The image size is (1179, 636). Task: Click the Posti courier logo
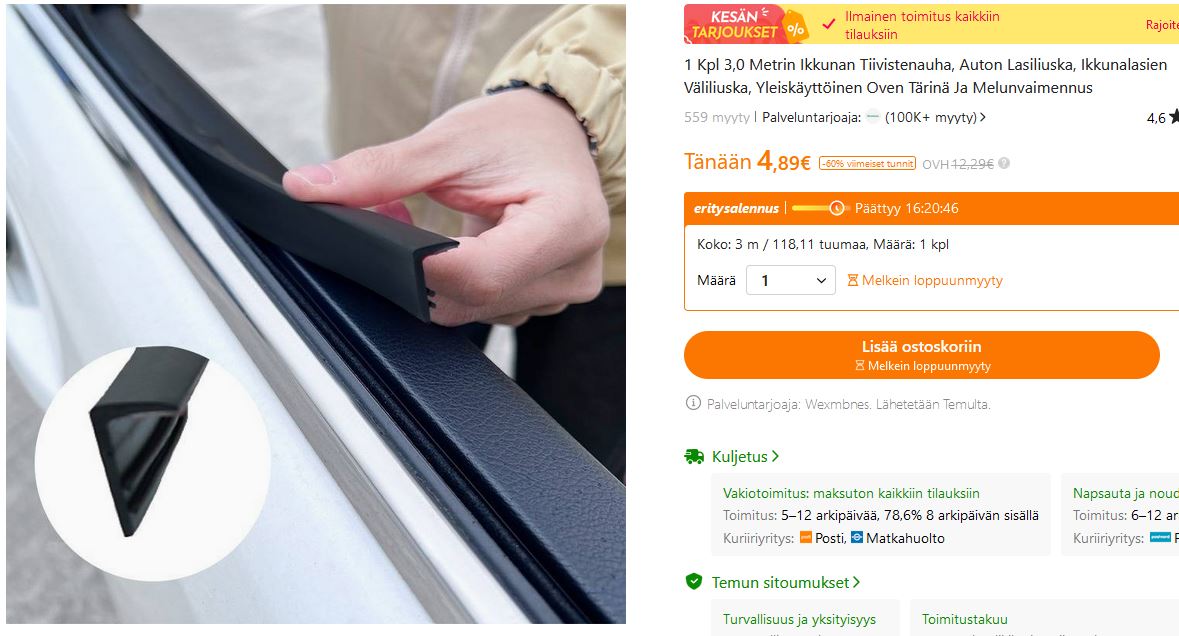[x=805, y=537]
